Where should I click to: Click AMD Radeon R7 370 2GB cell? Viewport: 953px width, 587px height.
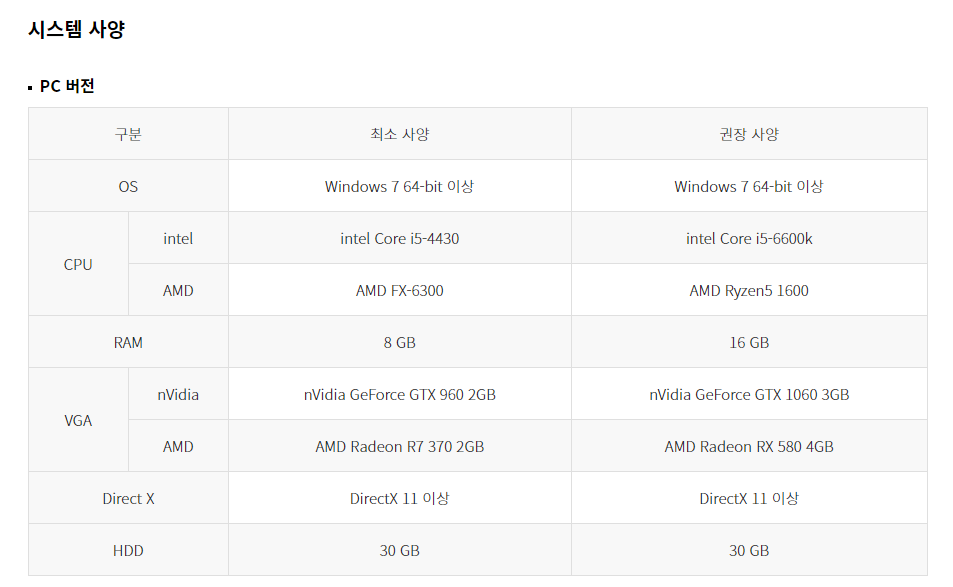(400, 446)
